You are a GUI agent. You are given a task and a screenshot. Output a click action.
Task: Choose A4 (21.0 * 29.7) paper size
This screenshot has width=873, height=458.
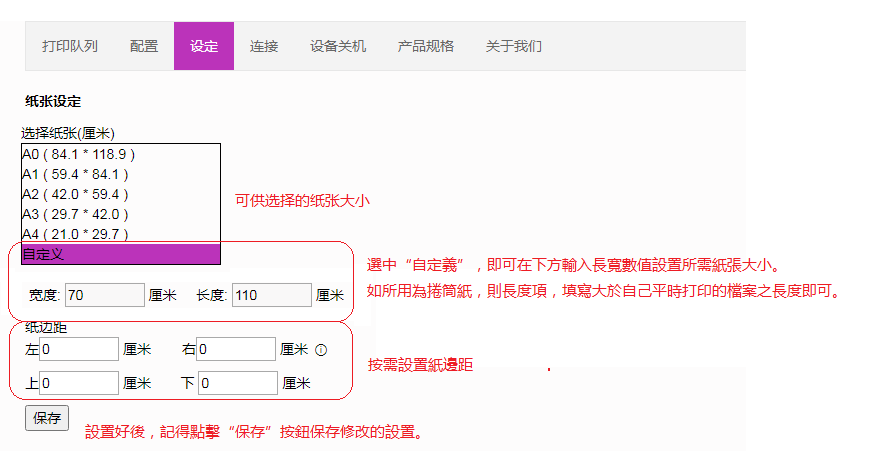point(120,234)
